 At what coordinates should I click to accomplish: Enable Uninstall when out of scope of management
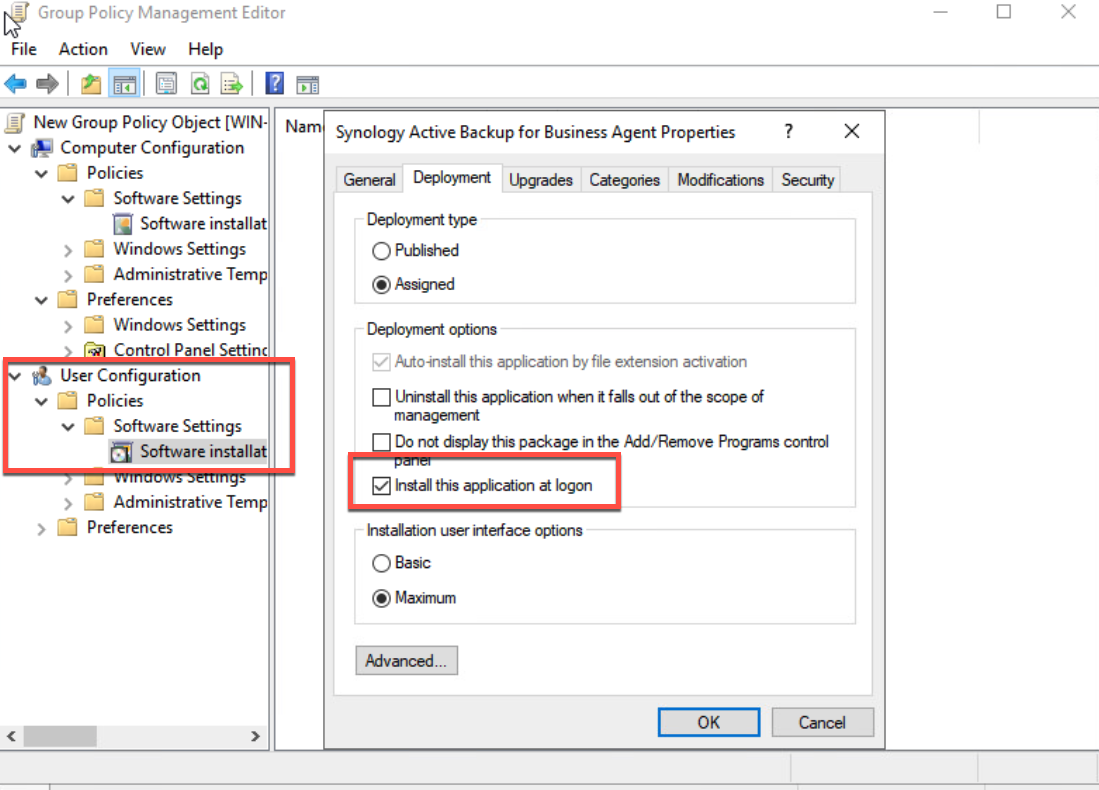click(x=381, y=397)
